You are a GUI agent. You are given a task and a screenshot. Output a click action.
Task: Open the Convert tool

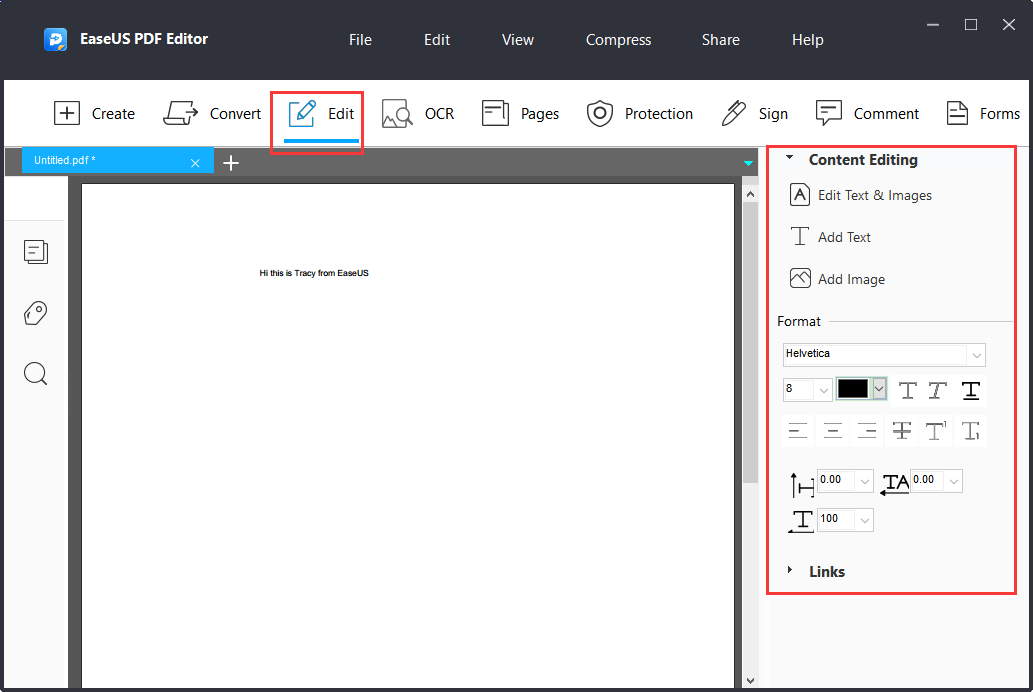point(212,113)
